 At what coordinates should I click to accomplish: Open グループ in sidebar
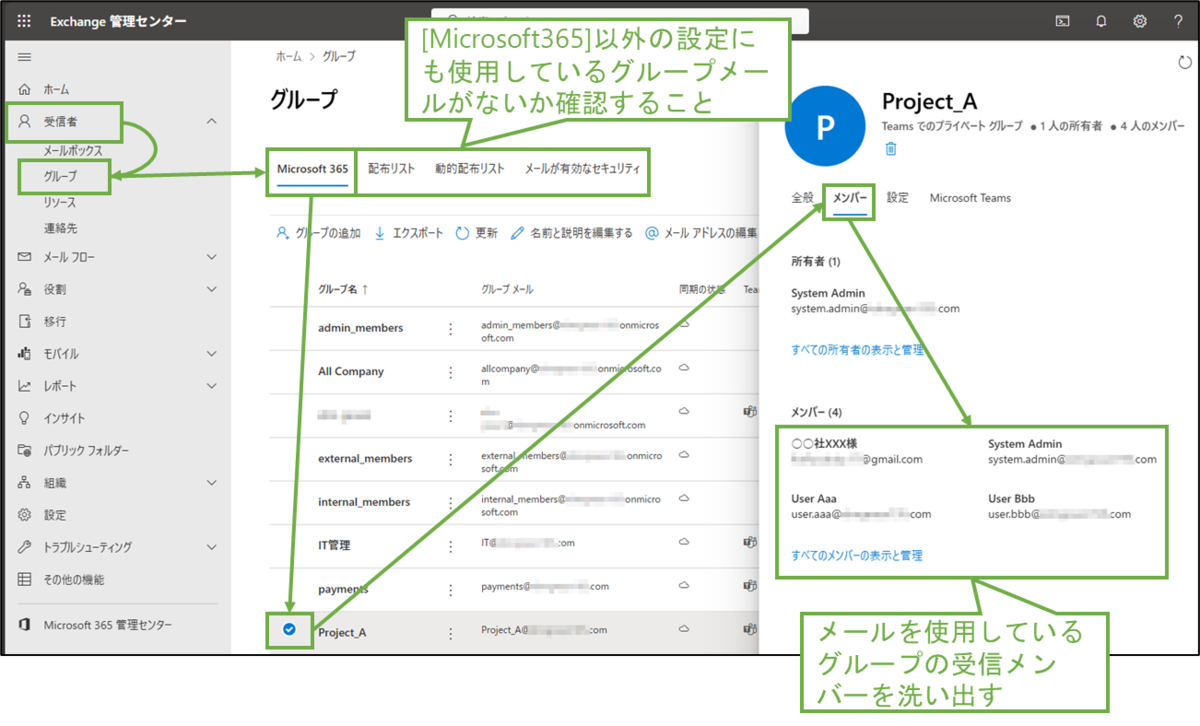(61, 176)
